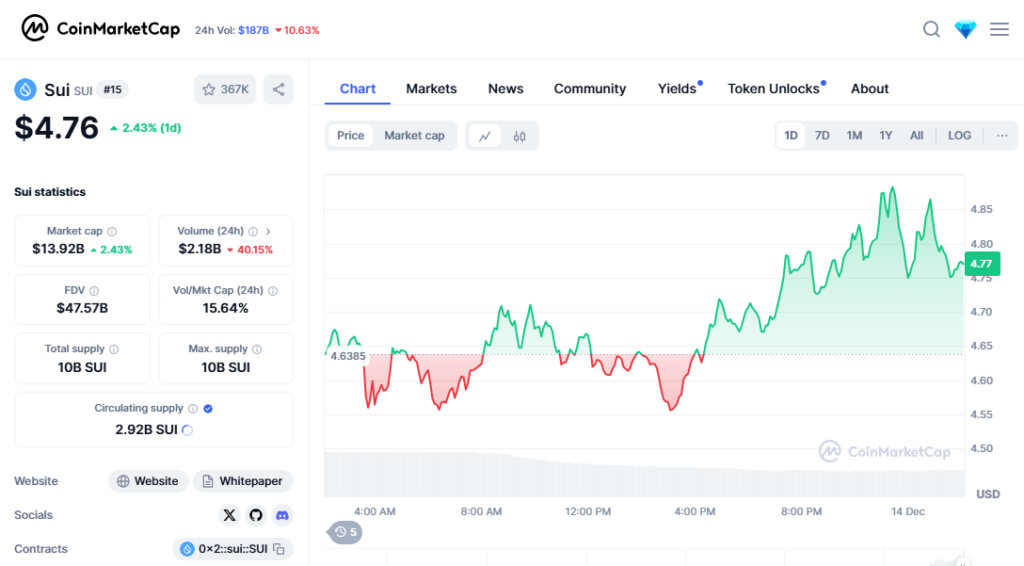Click the verified checkmark badge by Circulating supply
The image size is (1024, 566).
pyautogui.click(x=208, y=409)
